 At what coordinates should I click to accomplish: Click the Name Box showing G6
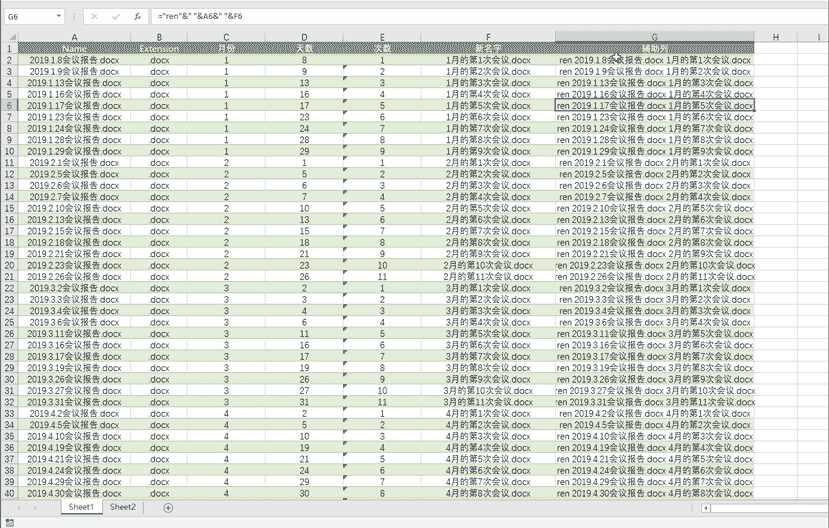[x=28, y=17]
